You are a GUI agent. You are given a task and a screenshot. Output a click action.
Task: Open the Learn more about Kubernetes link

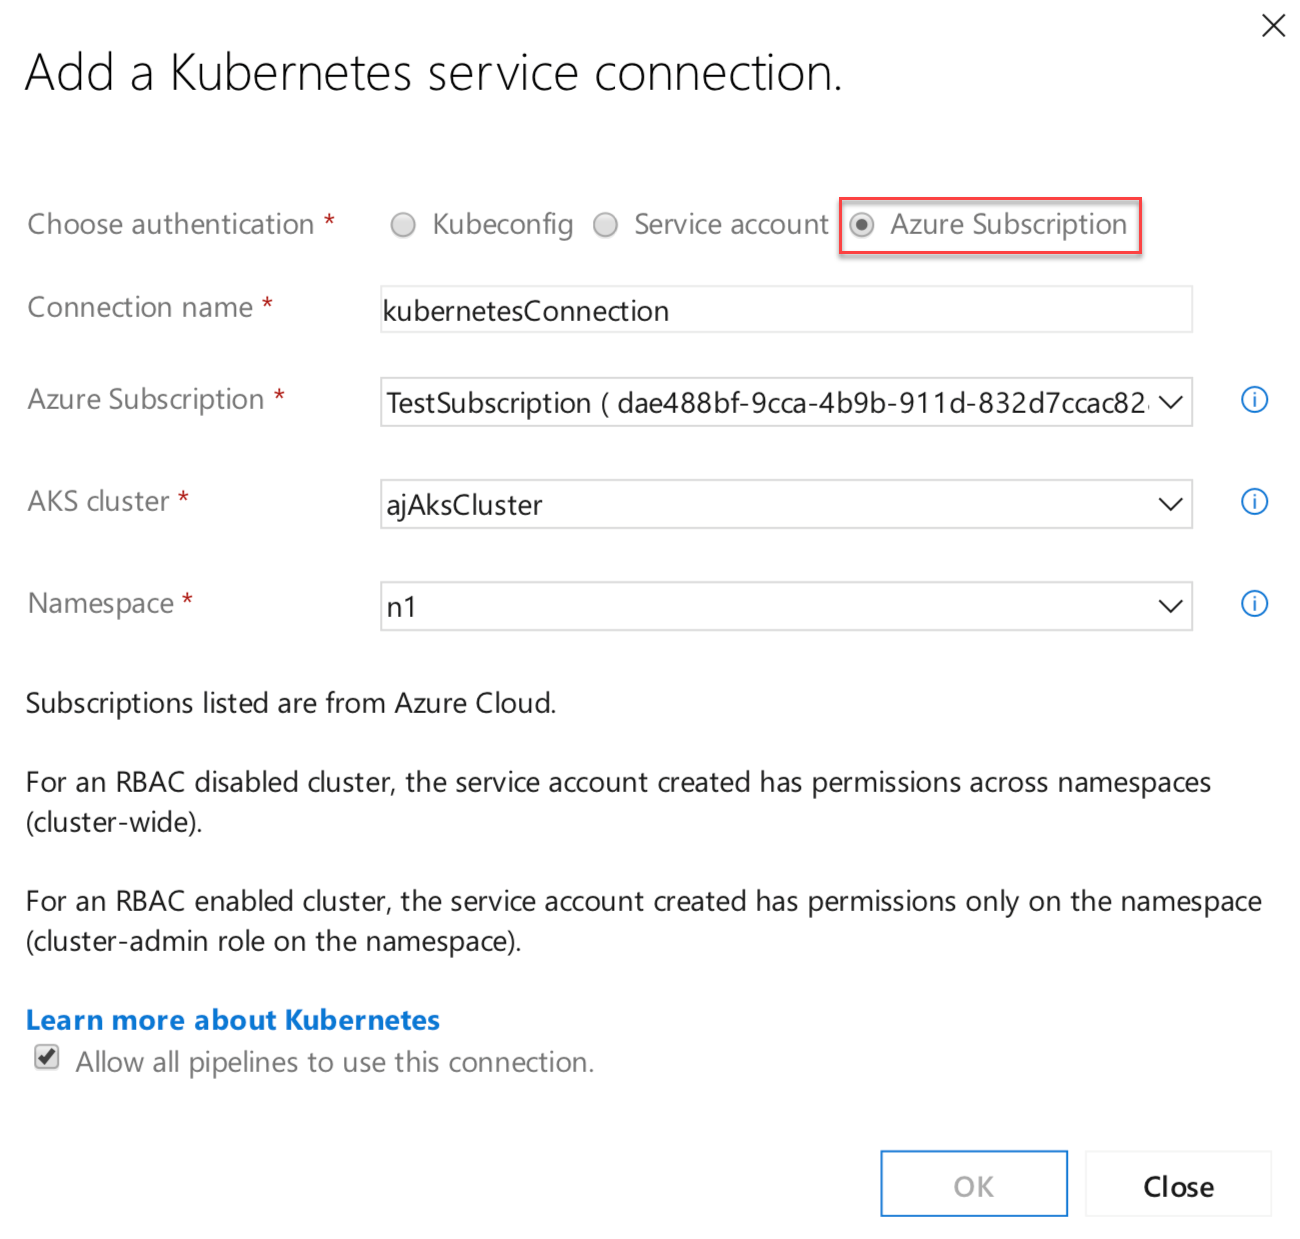coord(232,1019)
